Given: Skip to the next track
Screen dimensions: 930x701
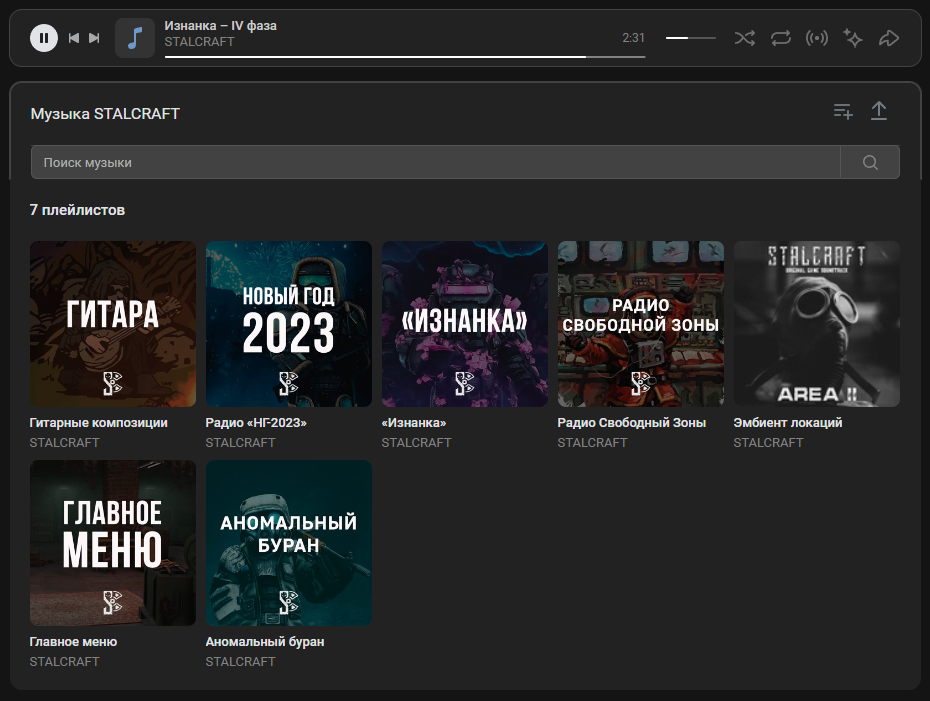Looking at the screenshot, I should [95, 38].
